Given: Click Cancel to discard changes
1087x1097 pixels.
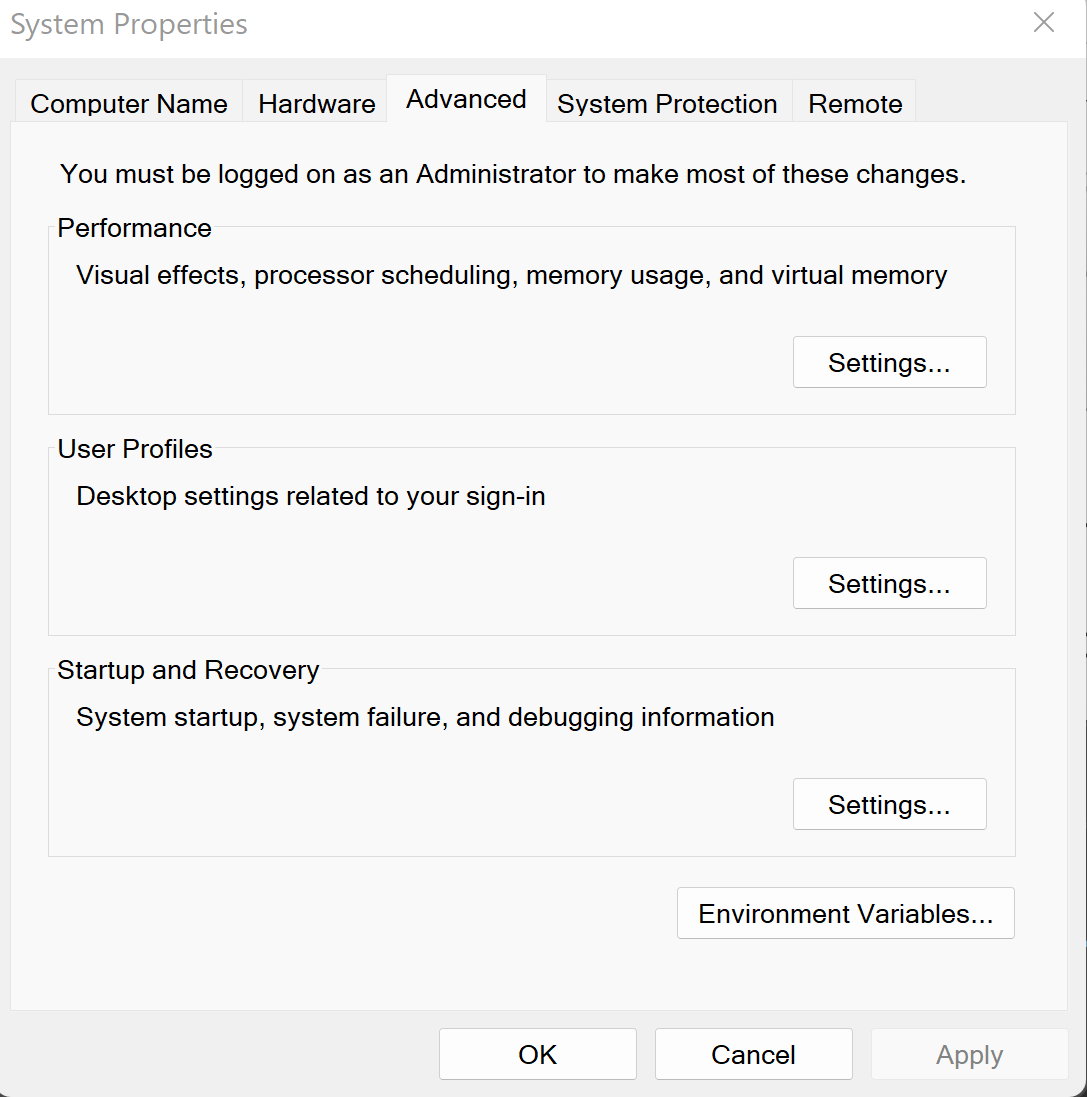Looking at the screenshot, I should (754, 1054).
